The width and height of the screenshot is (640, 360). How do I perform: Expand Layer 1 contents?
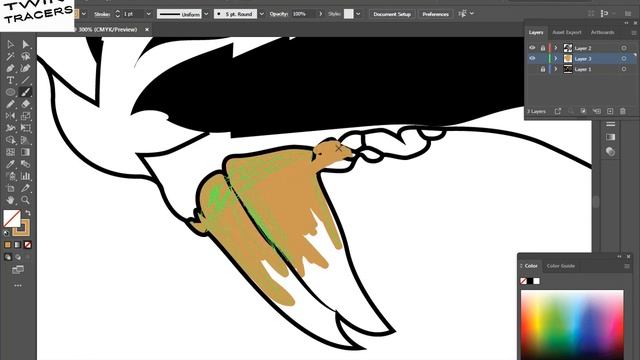556,69
